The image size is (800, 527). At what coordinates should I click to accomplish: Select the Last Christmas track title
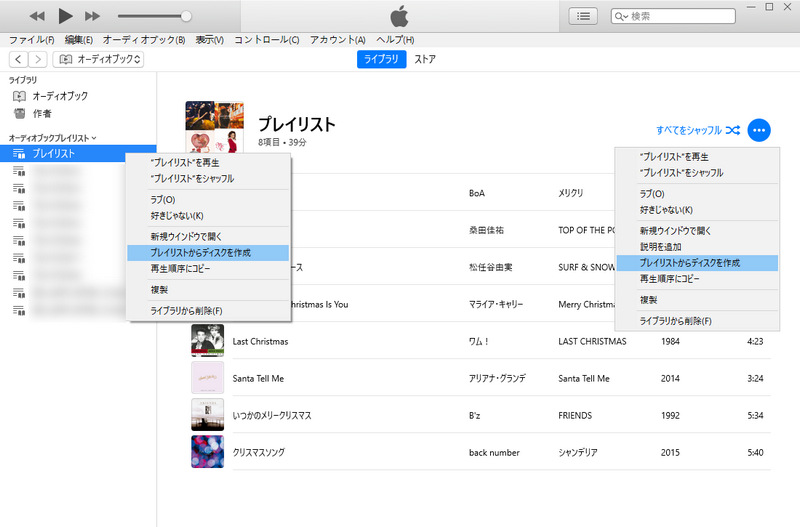(x=260, y=341)
